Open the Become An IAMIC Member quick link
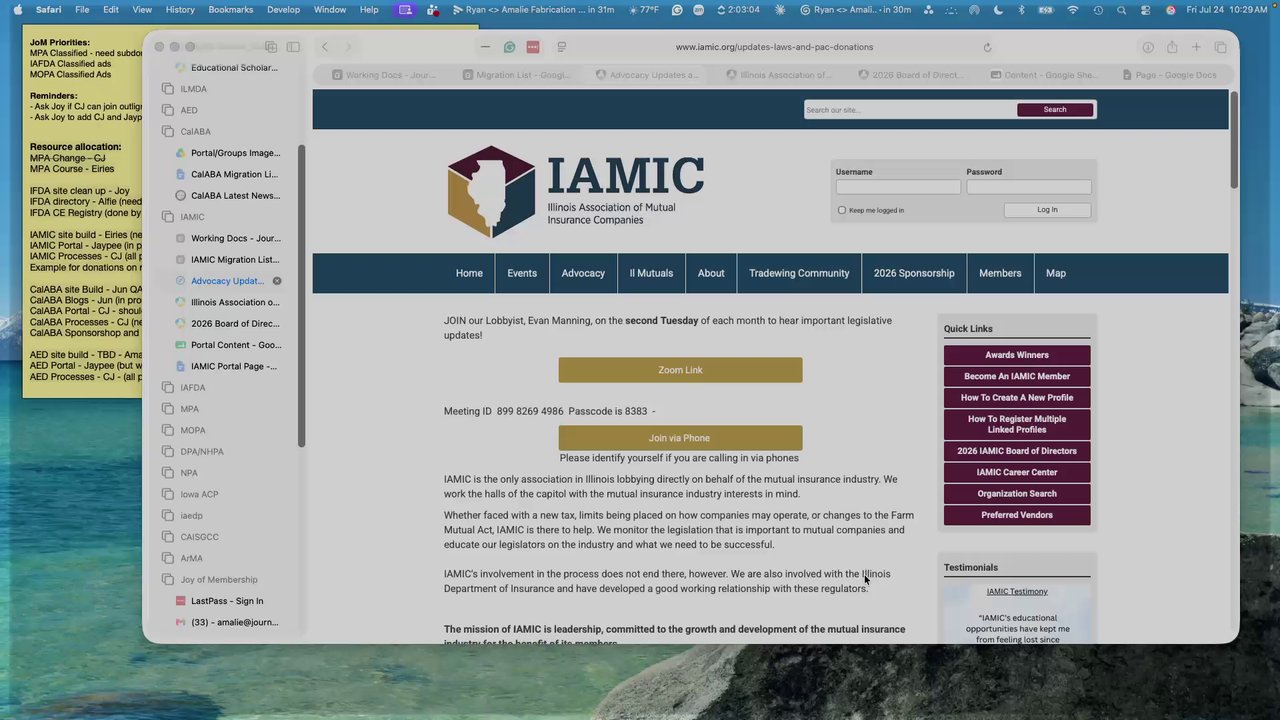This screenshot has width=1280, height=720. tap(1017, 376)
